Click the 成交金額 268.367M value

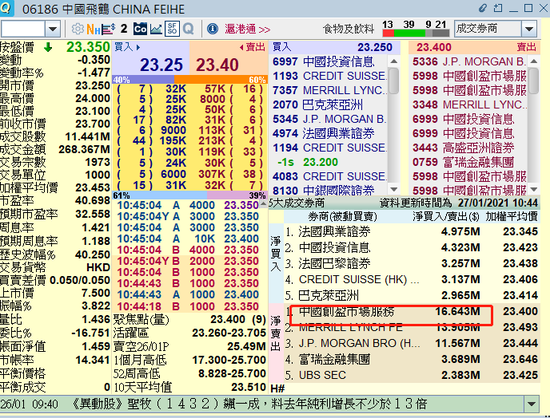click(x=84, y=149)
